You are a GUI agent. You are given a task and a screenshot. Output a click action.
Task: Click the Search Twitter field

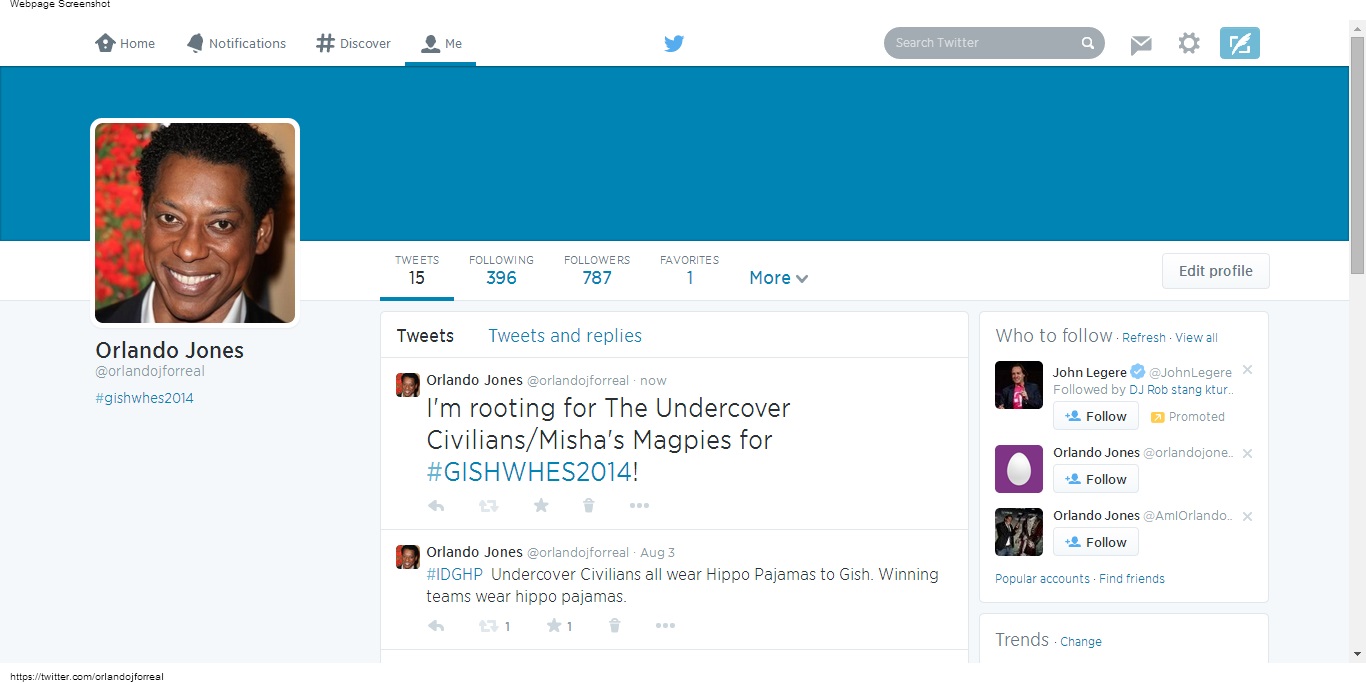(983, 43)
